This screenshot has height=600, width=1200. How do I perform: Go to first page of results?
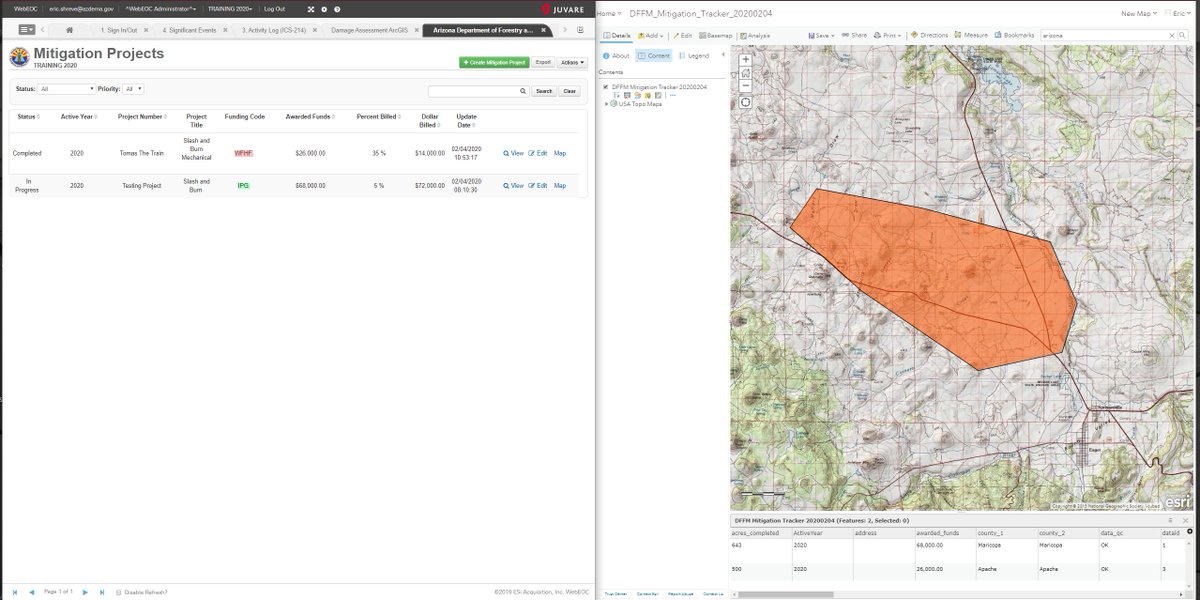pos(15,592)
